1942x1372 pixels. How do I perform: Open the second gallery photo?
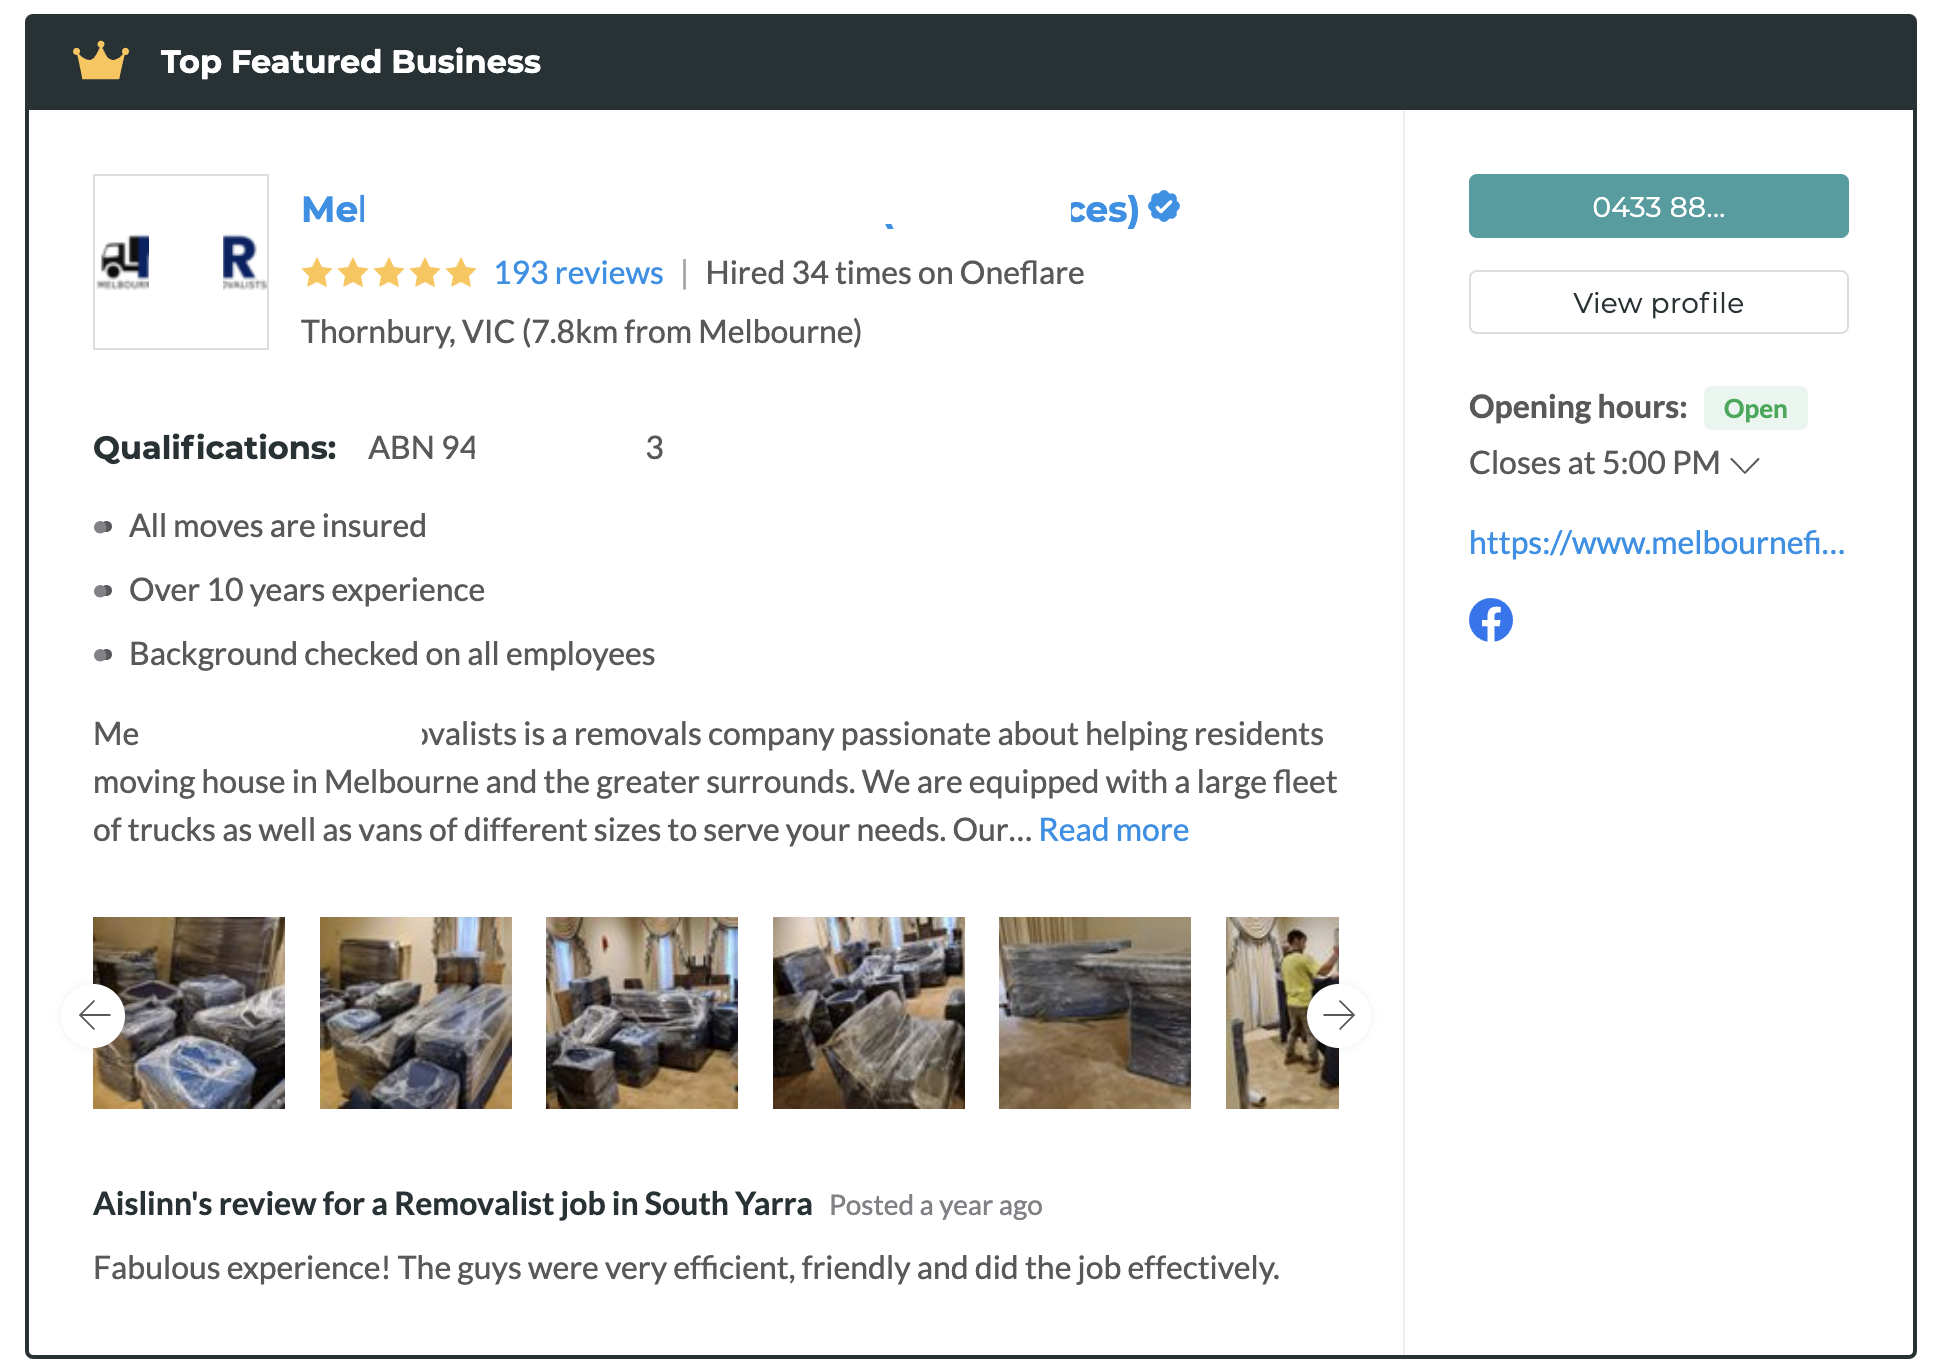click(416, 1012)
